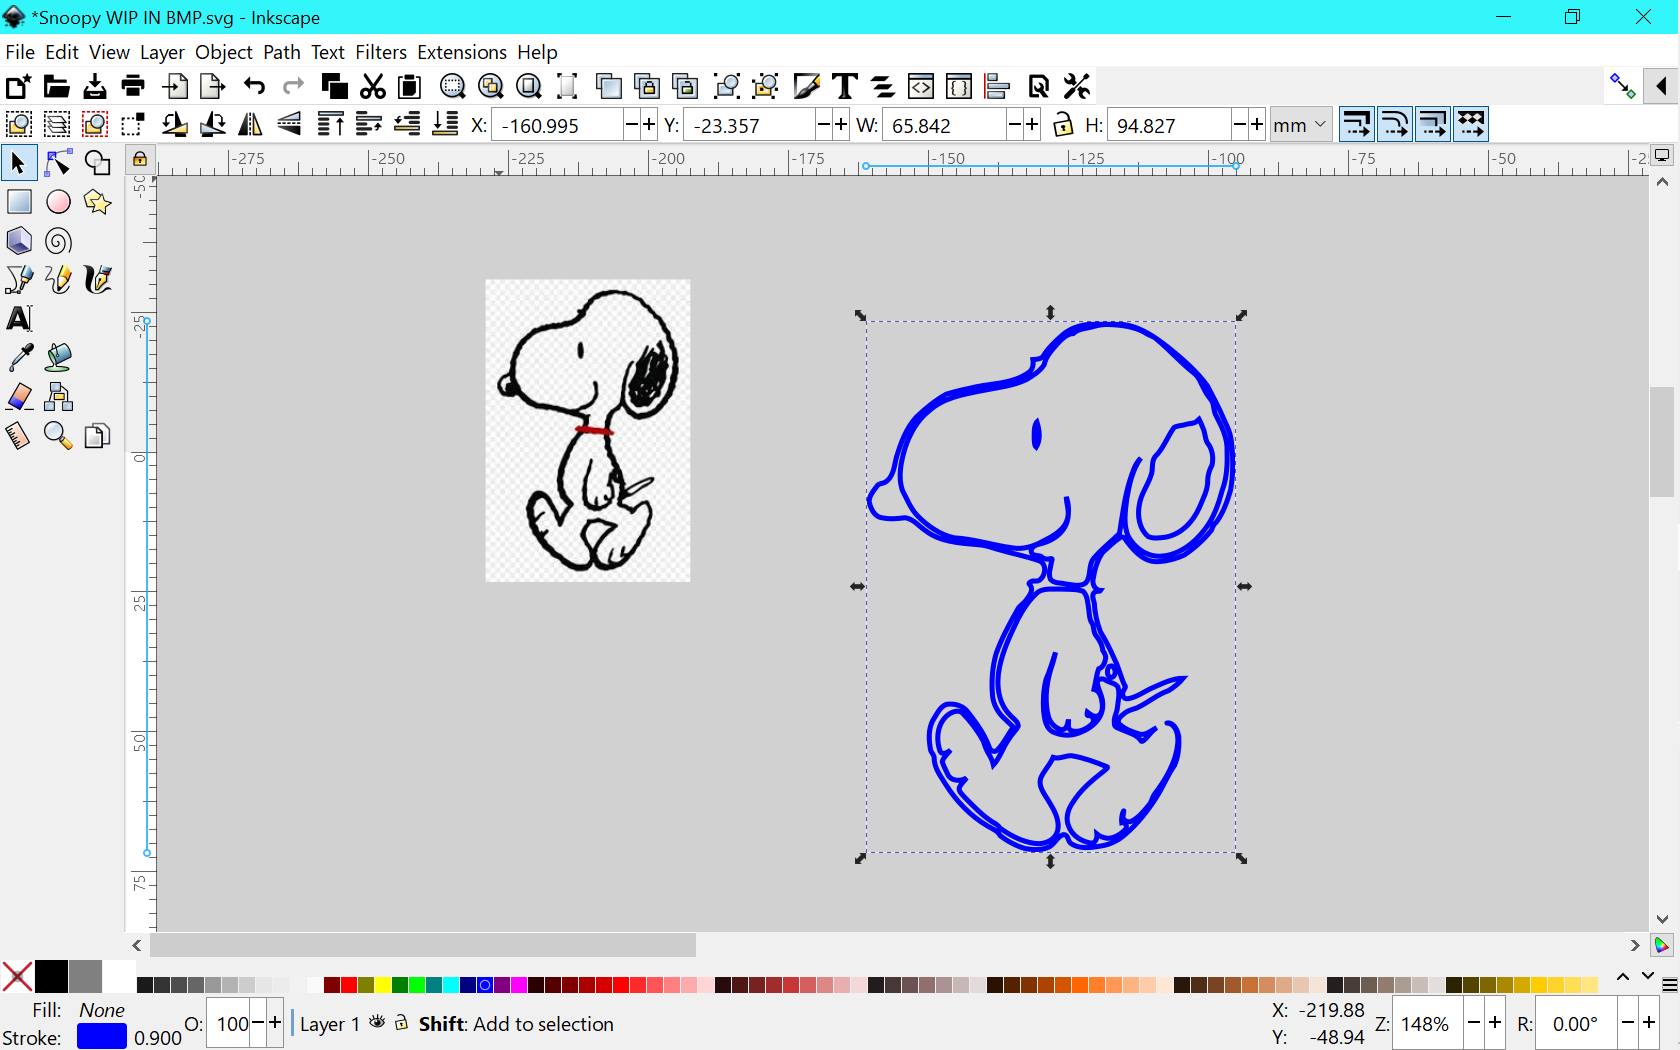This screenshot has height=1050, width=1680.
Task: Open the palette options menu
Action: pos(1669,986)
